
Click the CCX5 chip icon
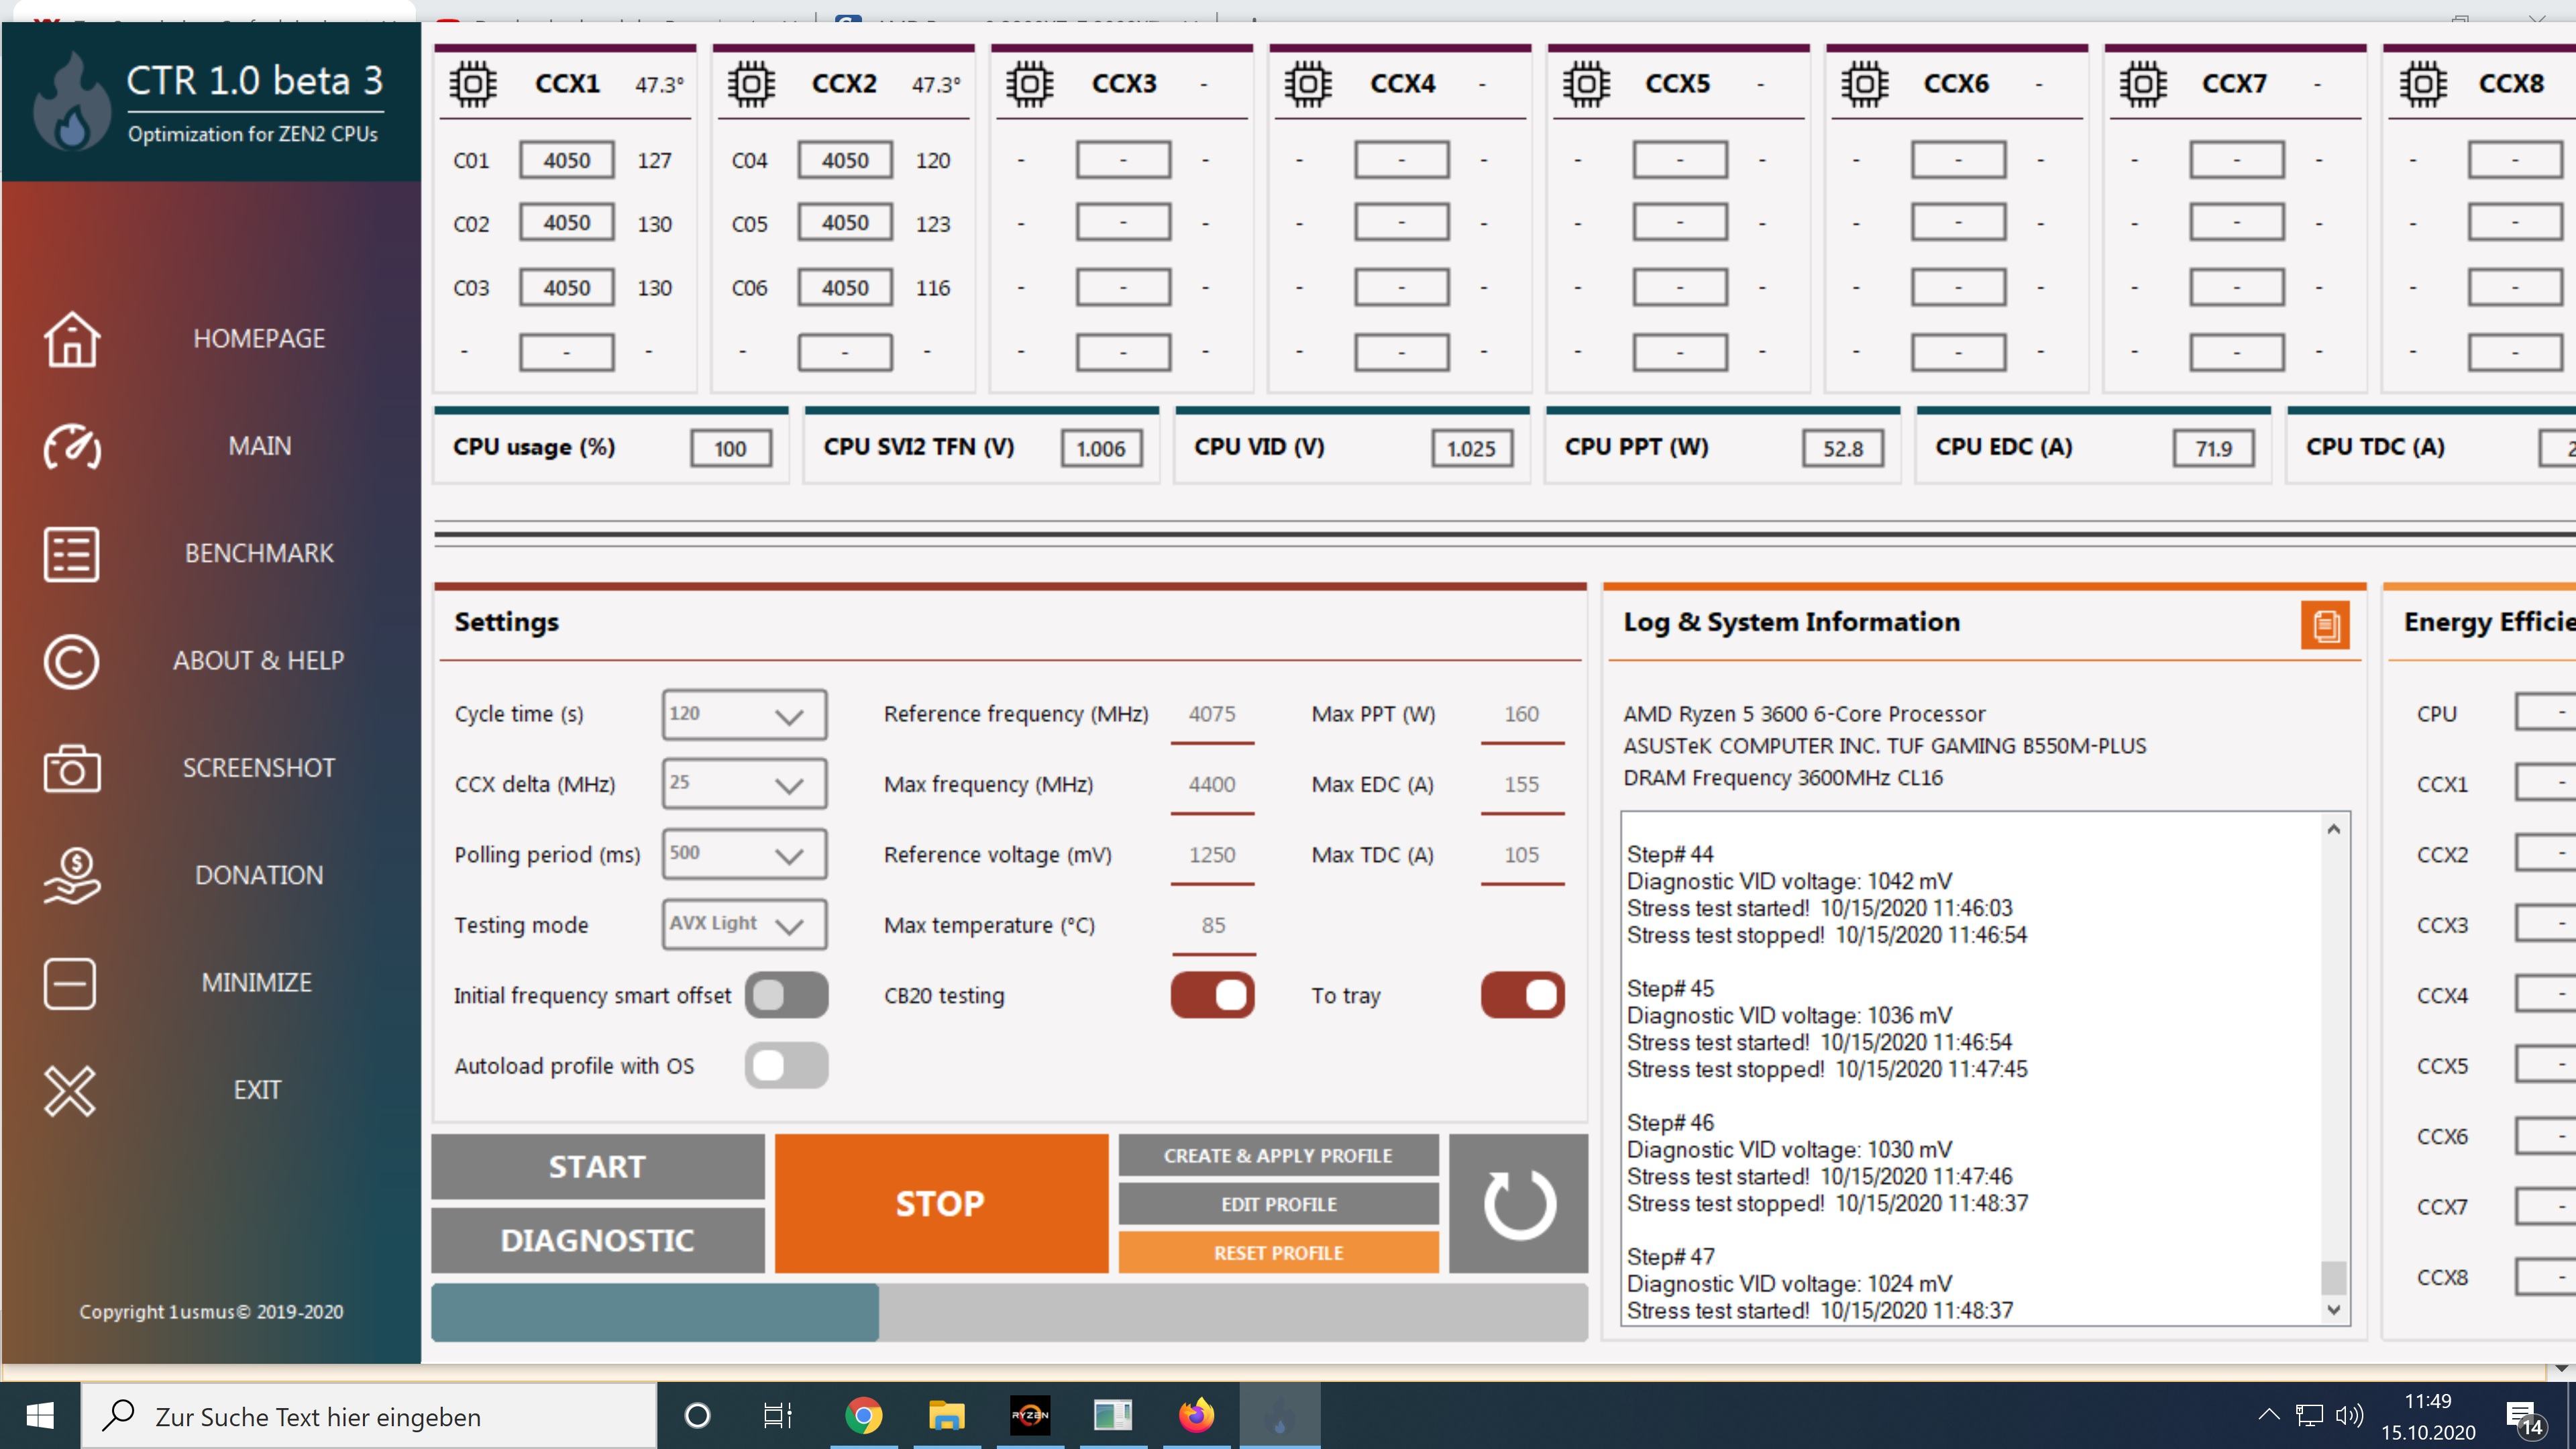[x=1586, y=84]
